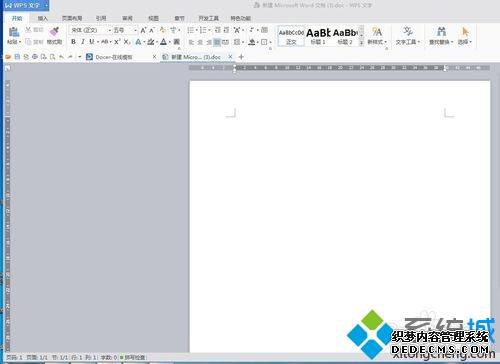Click the redo arrow icon
The width and height of the screenshot is (500, 364).
[x=70, y=57]
